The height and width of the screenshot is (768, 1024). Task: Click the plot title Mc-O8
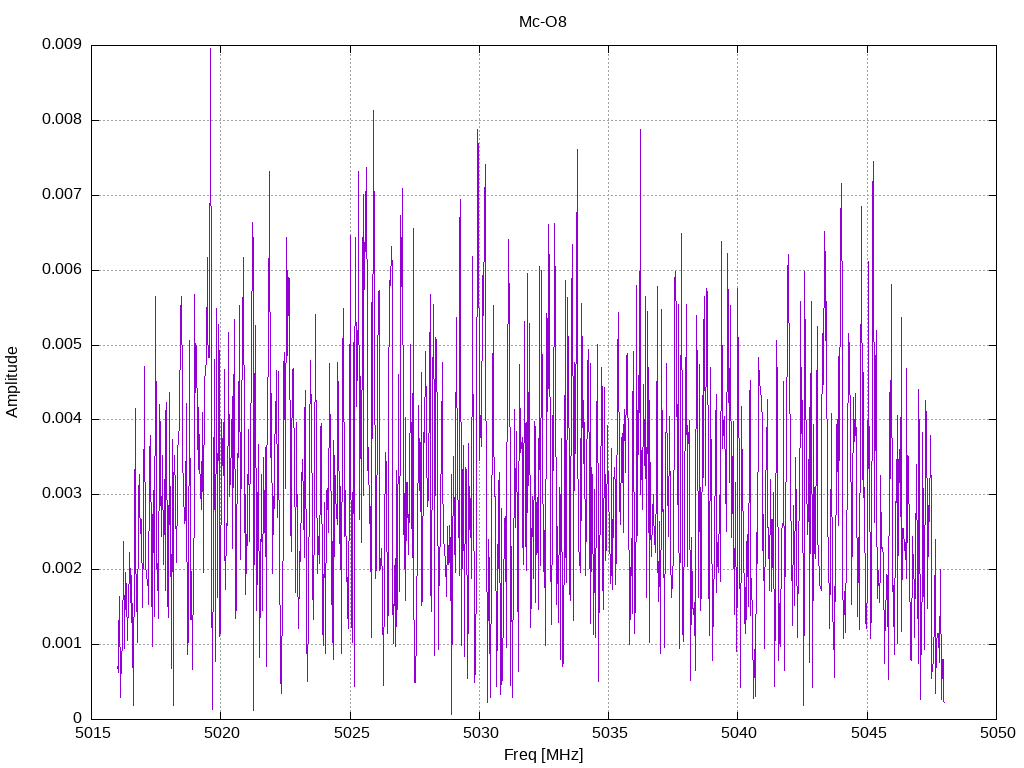[543, 22]
